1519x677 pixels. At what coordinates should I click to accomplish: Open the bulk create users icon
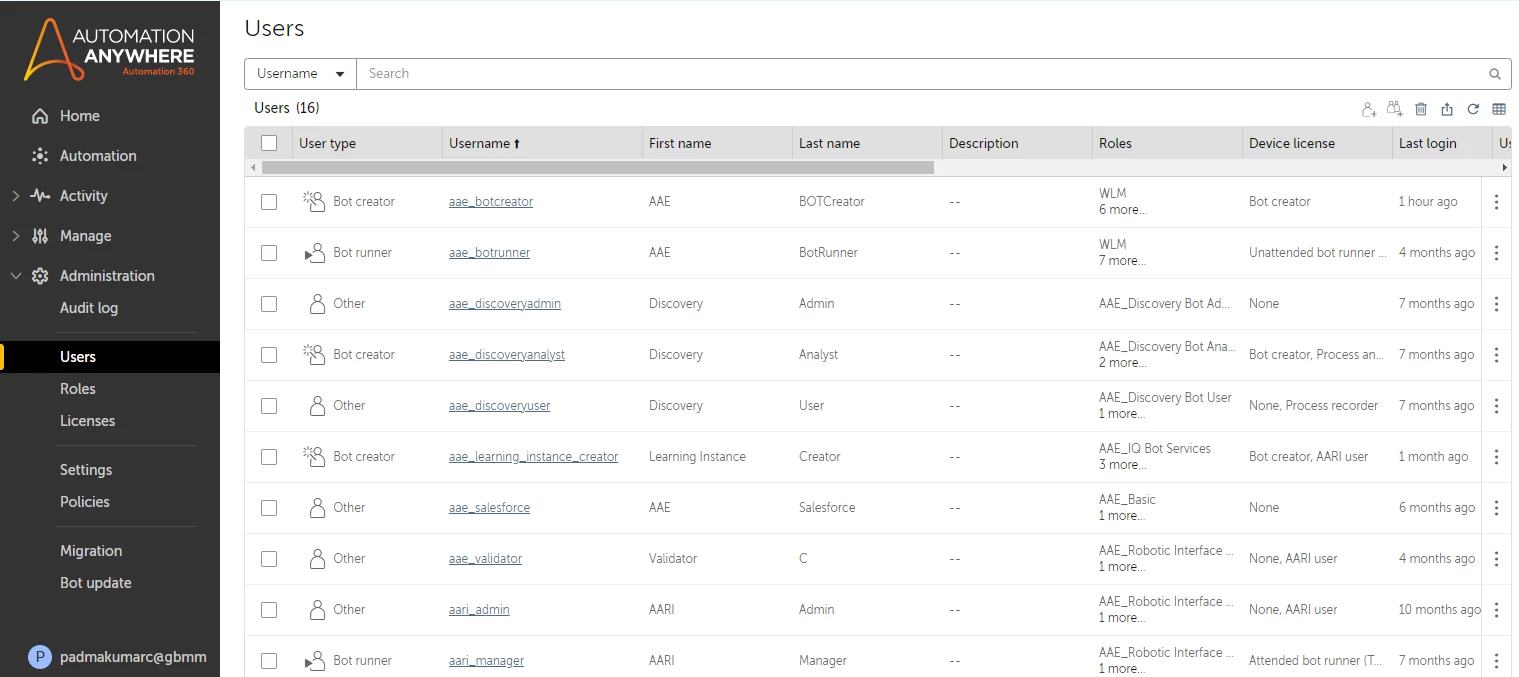pos(1394,109)
